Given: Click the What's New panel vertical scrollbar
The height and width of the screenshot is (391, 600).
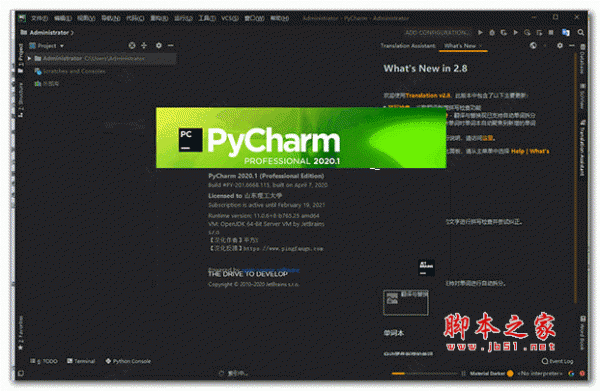Looking at the screenshot, I should (x=576, y=178).
